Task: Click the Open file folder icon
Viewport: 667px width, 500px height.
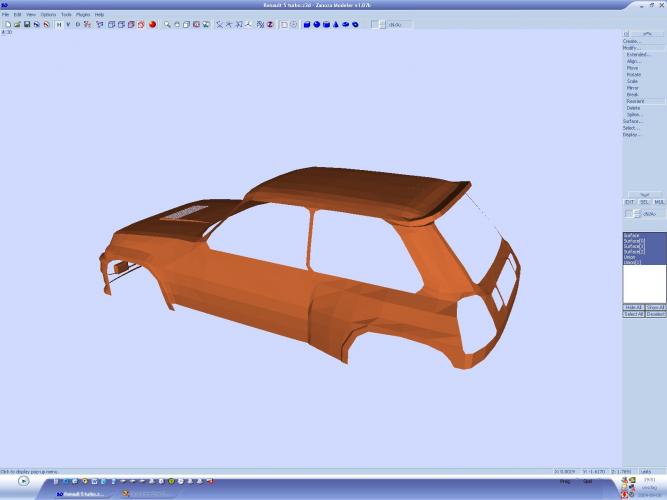Action: pos(15,24)
